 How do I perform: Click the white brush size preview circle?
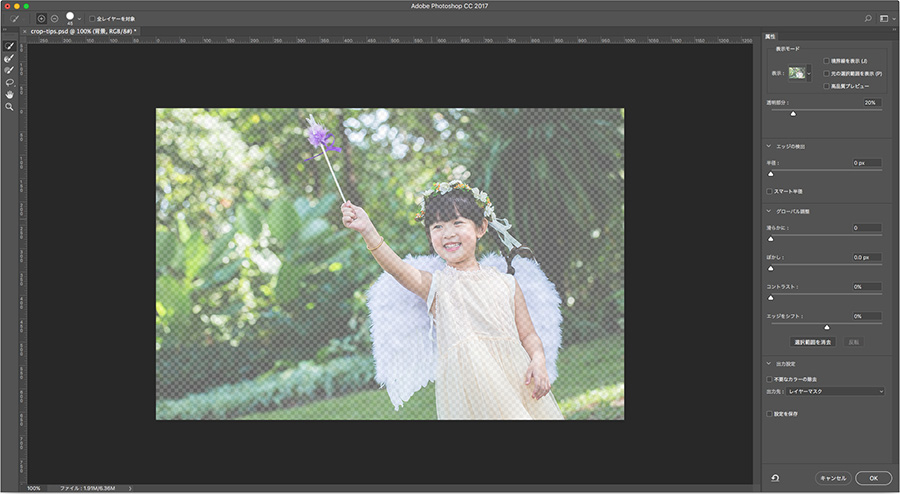pos(70,16)
